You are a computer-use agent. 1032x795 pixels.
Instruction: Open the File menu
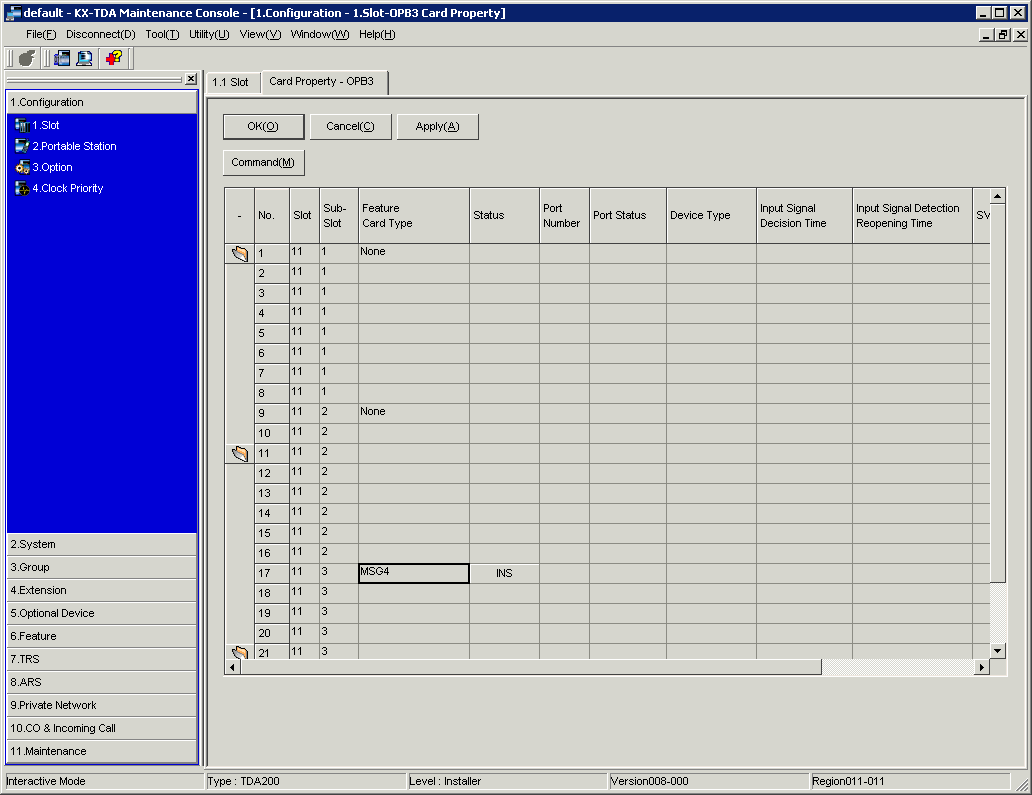coord(41,34)
